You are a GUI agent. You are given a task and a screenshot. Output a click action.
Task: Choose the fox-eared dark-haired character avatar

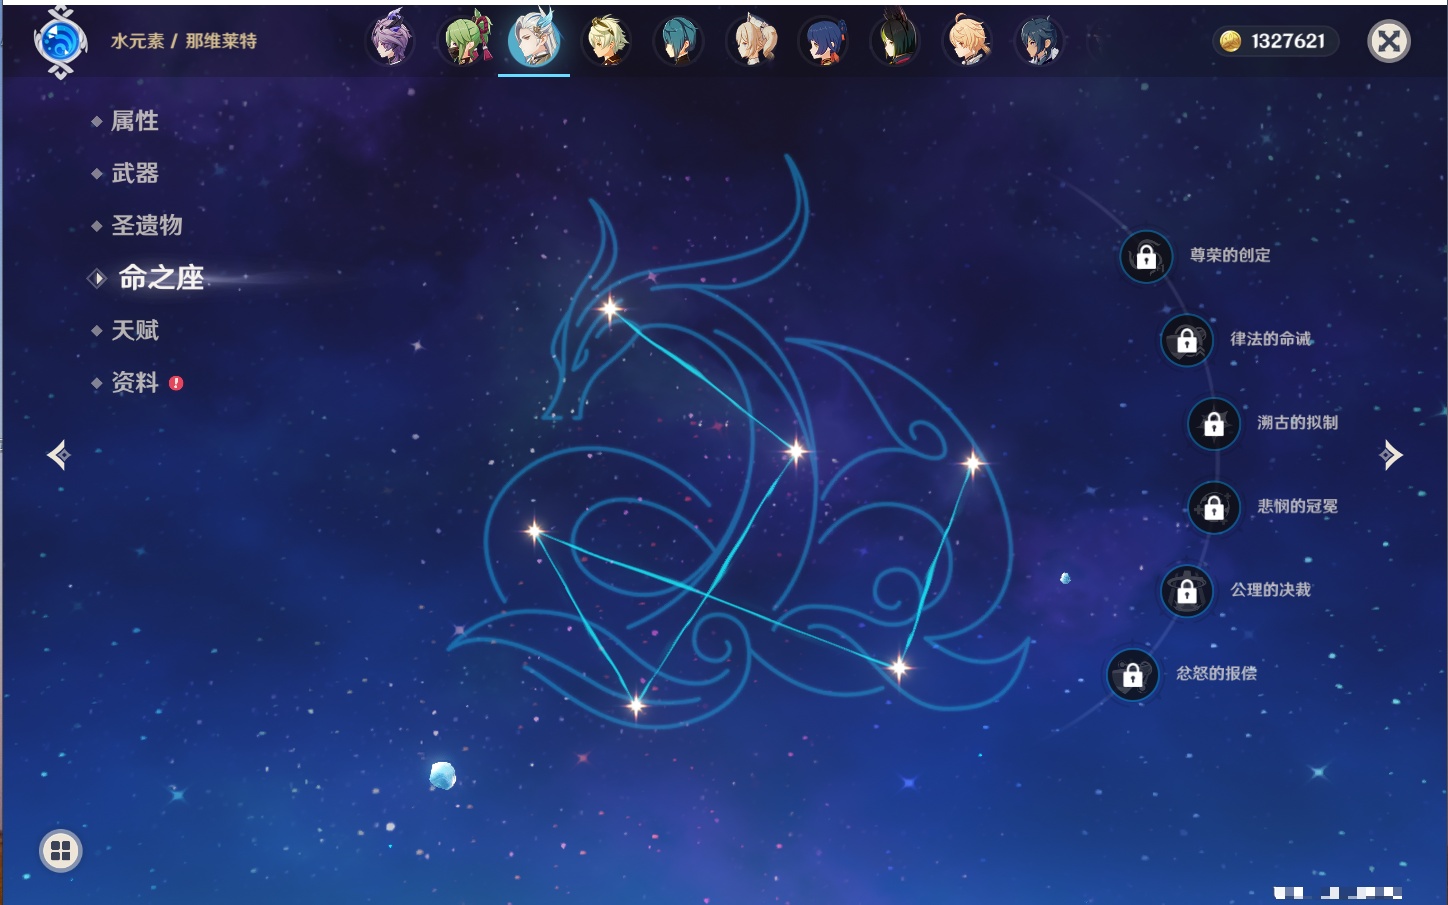pos(895,41)
